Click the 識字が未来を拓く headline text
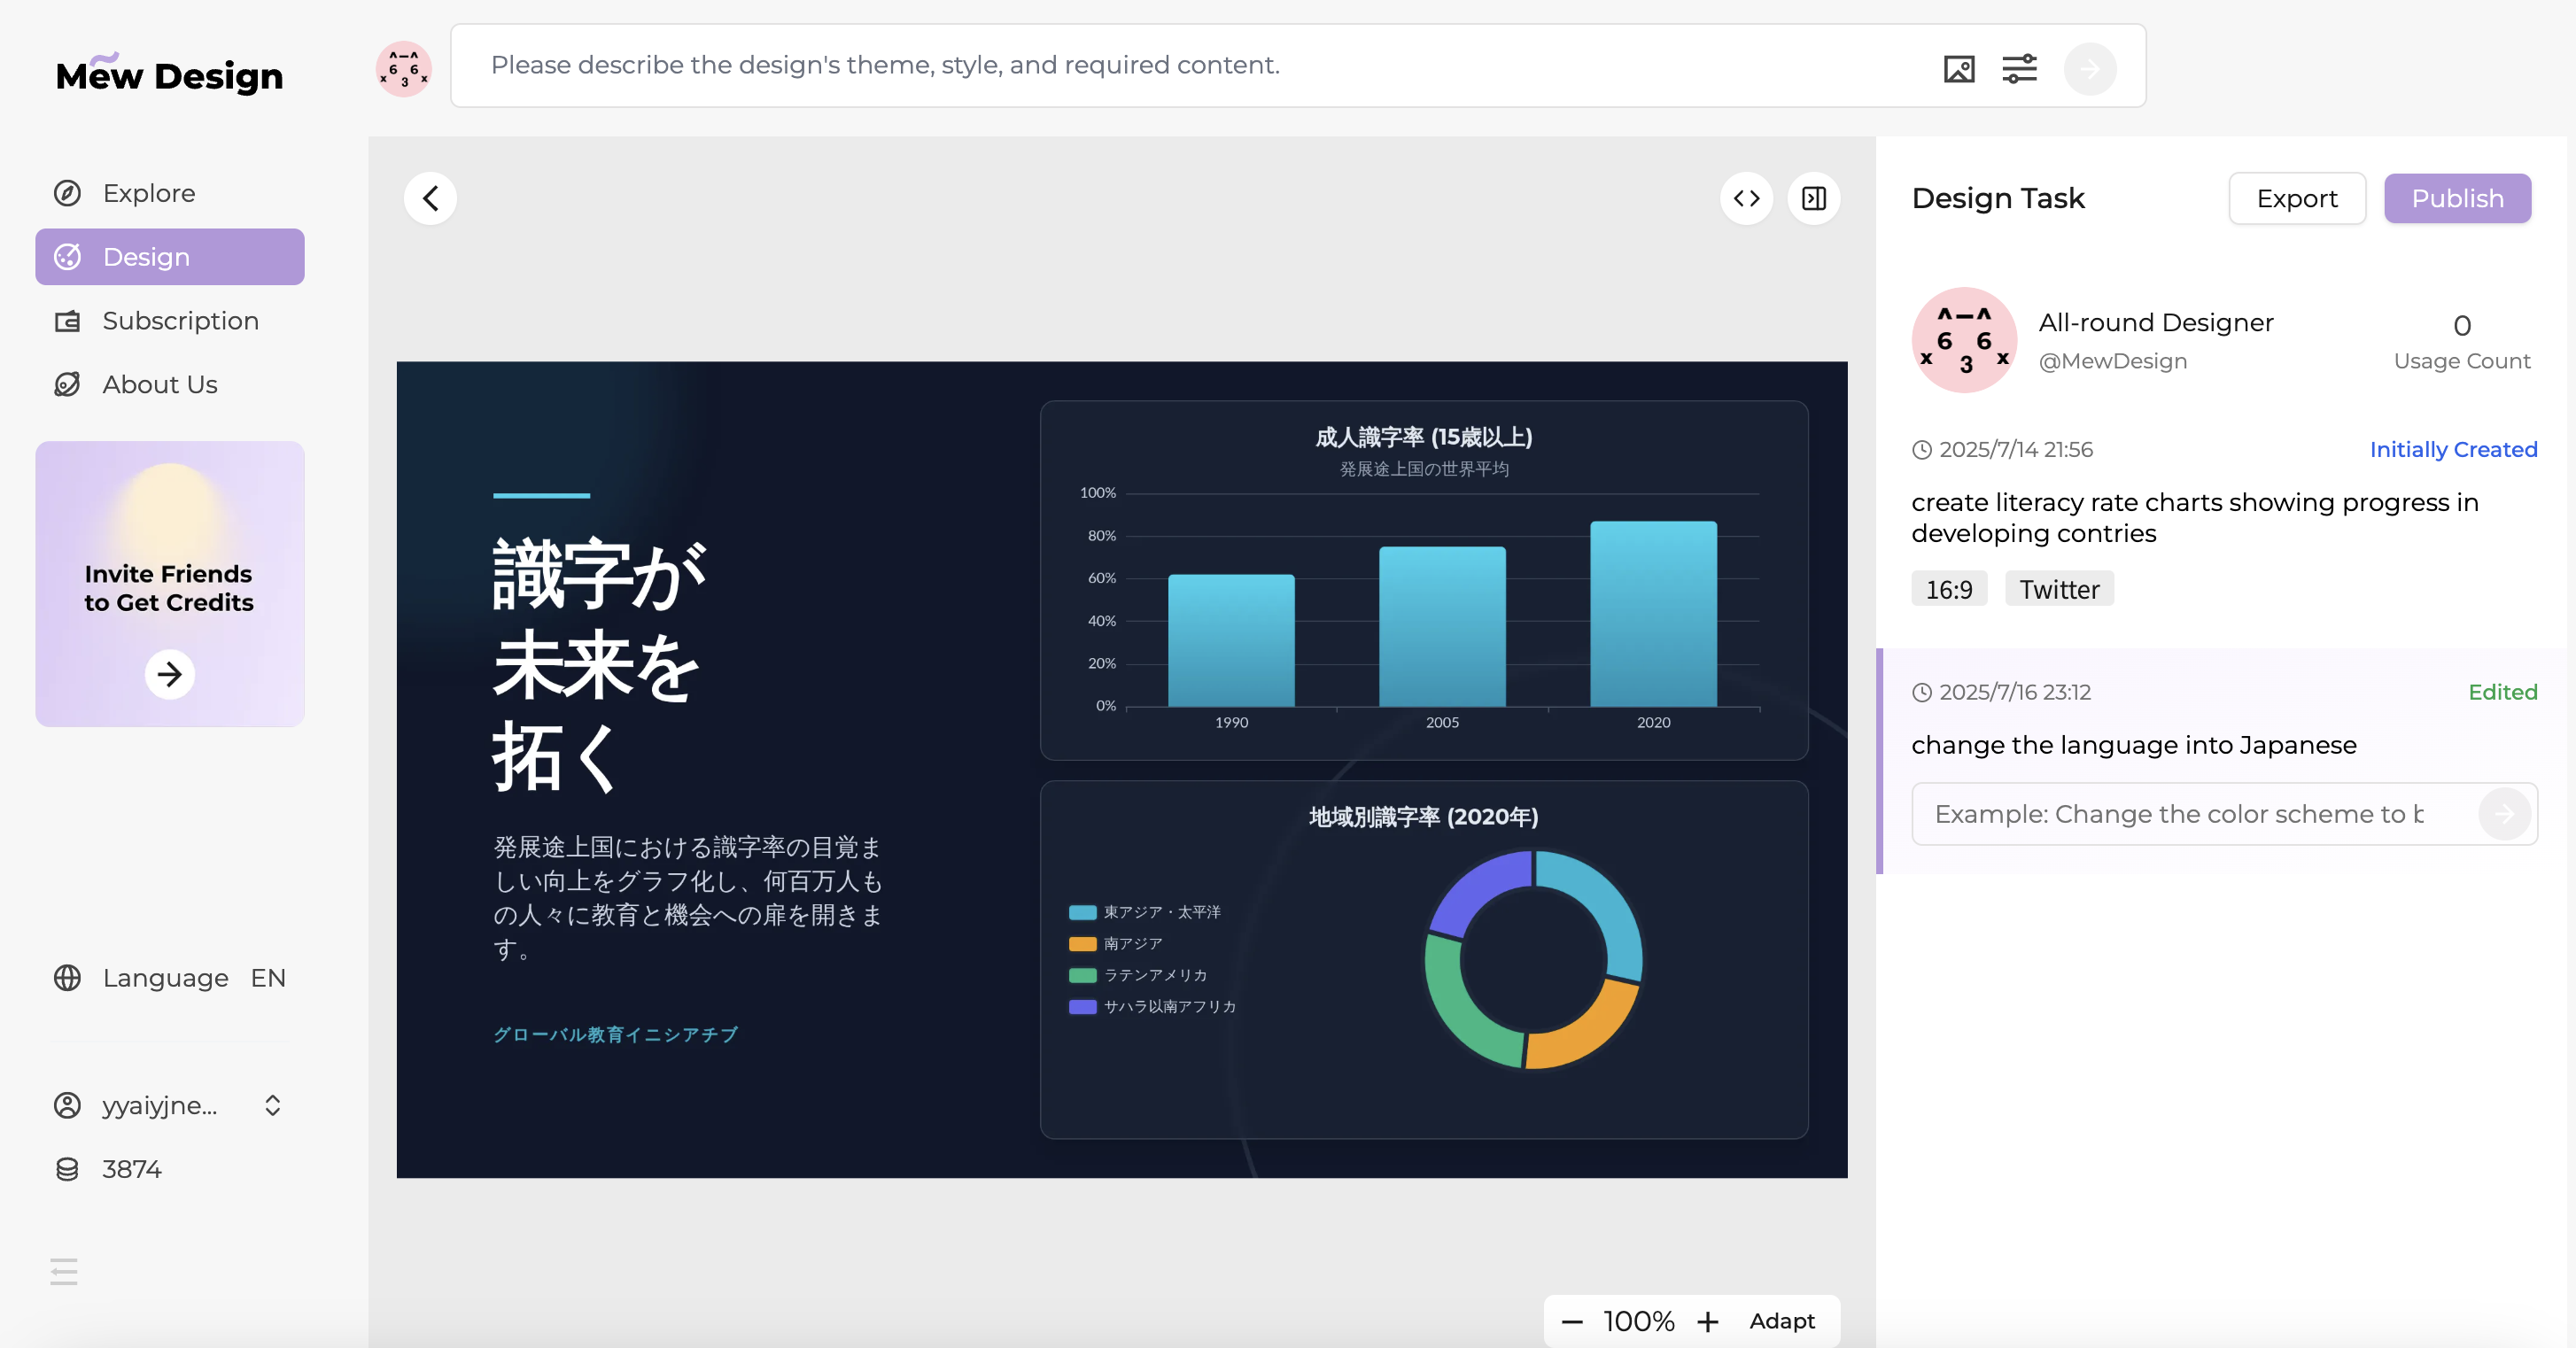The width and height of the screenshot is (2576, 1348). coord(600,665)
